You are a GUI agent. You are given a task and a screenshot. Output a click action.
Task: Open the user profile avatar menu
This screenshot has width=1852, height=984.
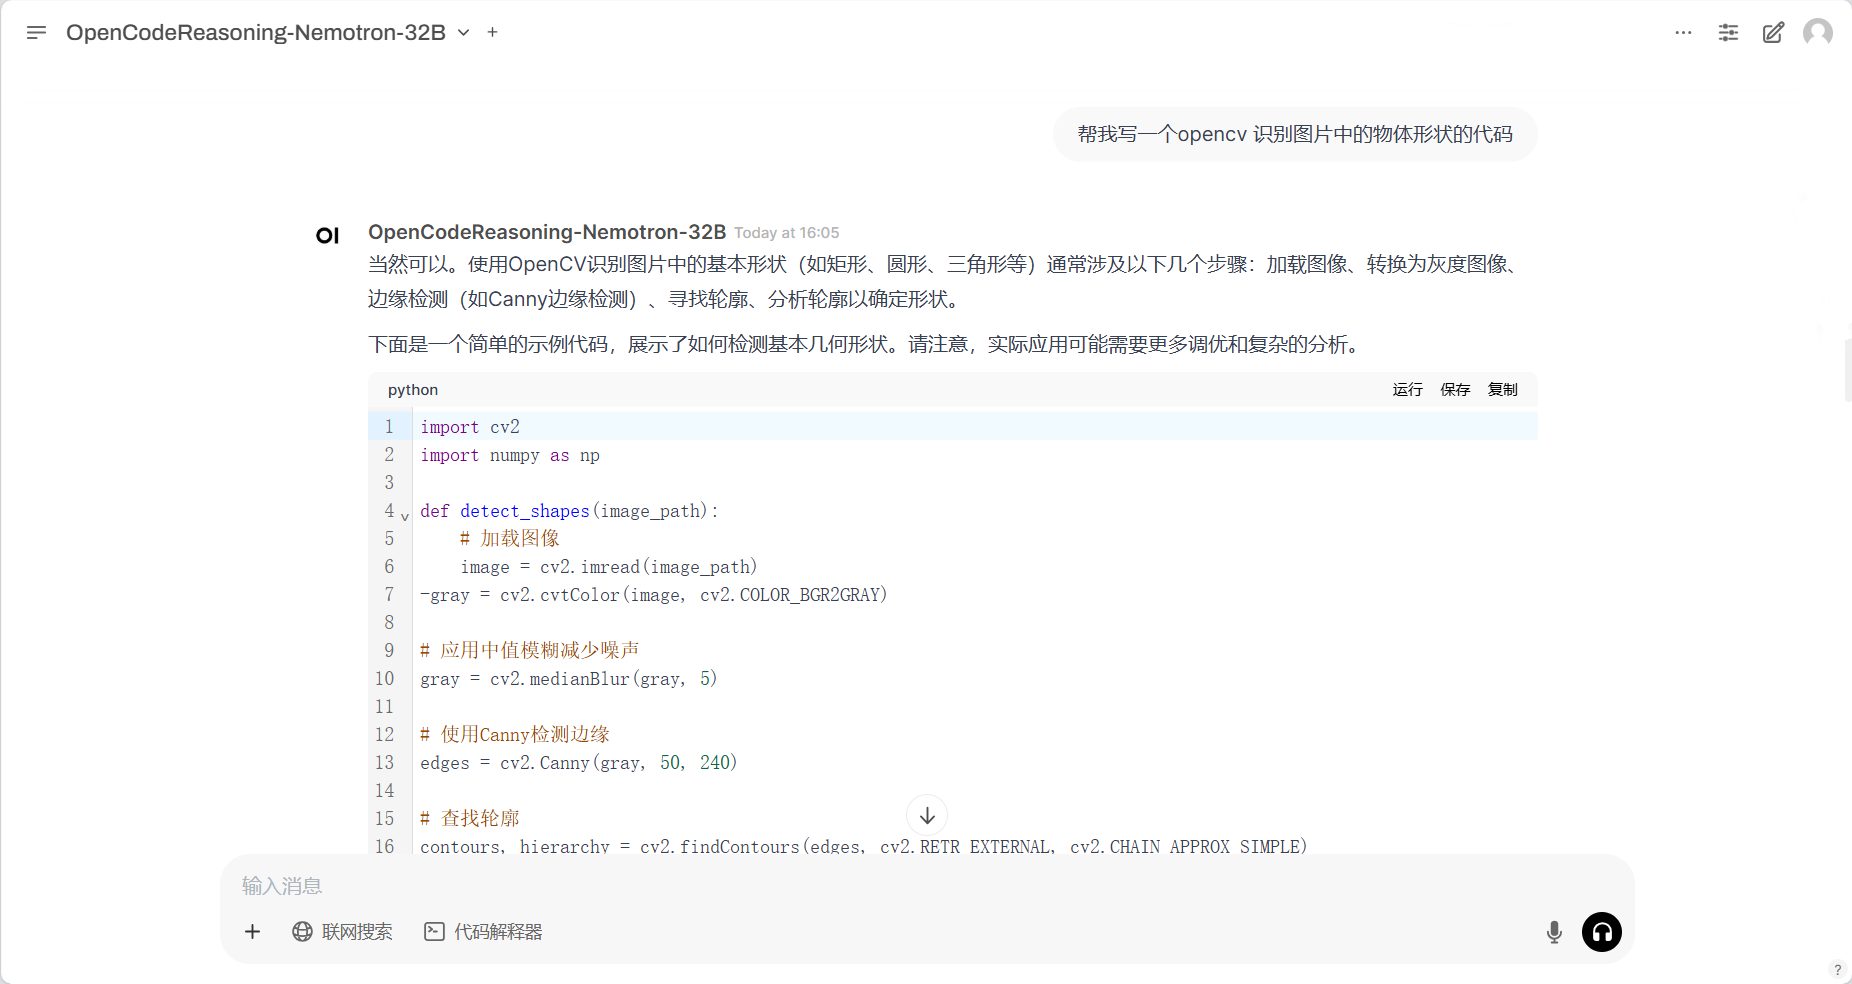click(1817, 32)
